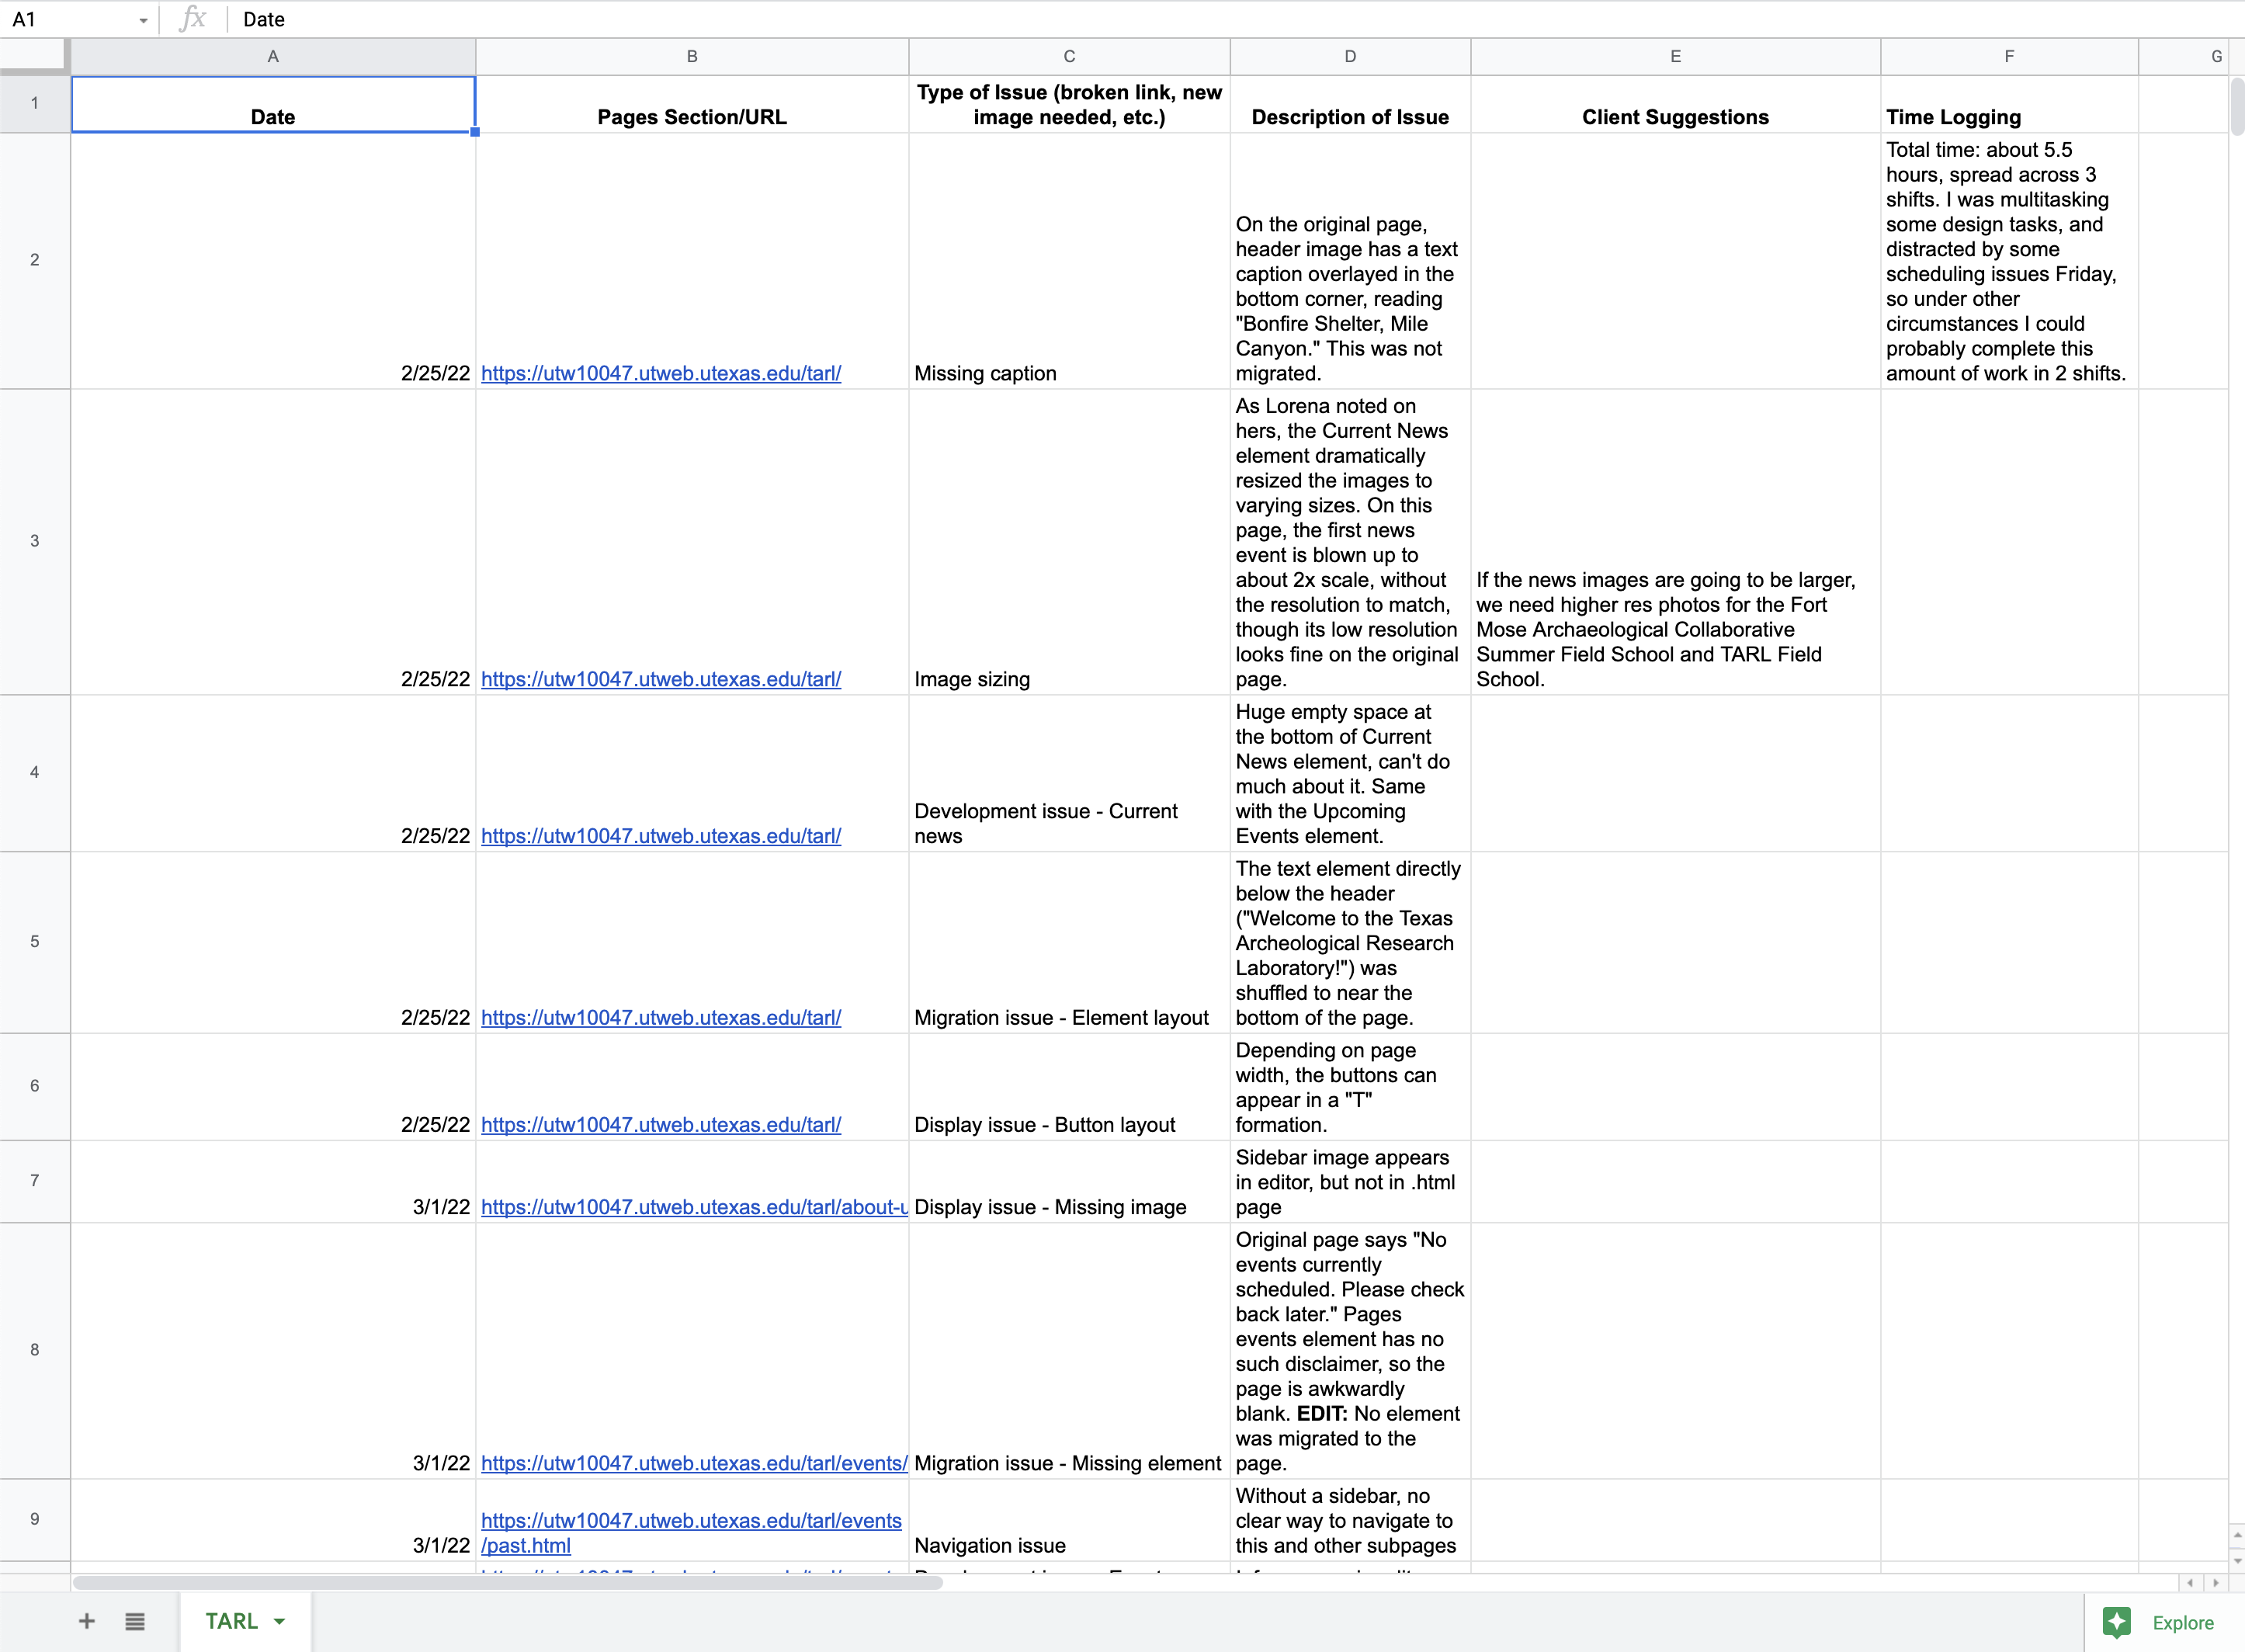The image size is (2245, 1652).
Task: Open the all sheets list icon
Action: [x=135, y=1621]
